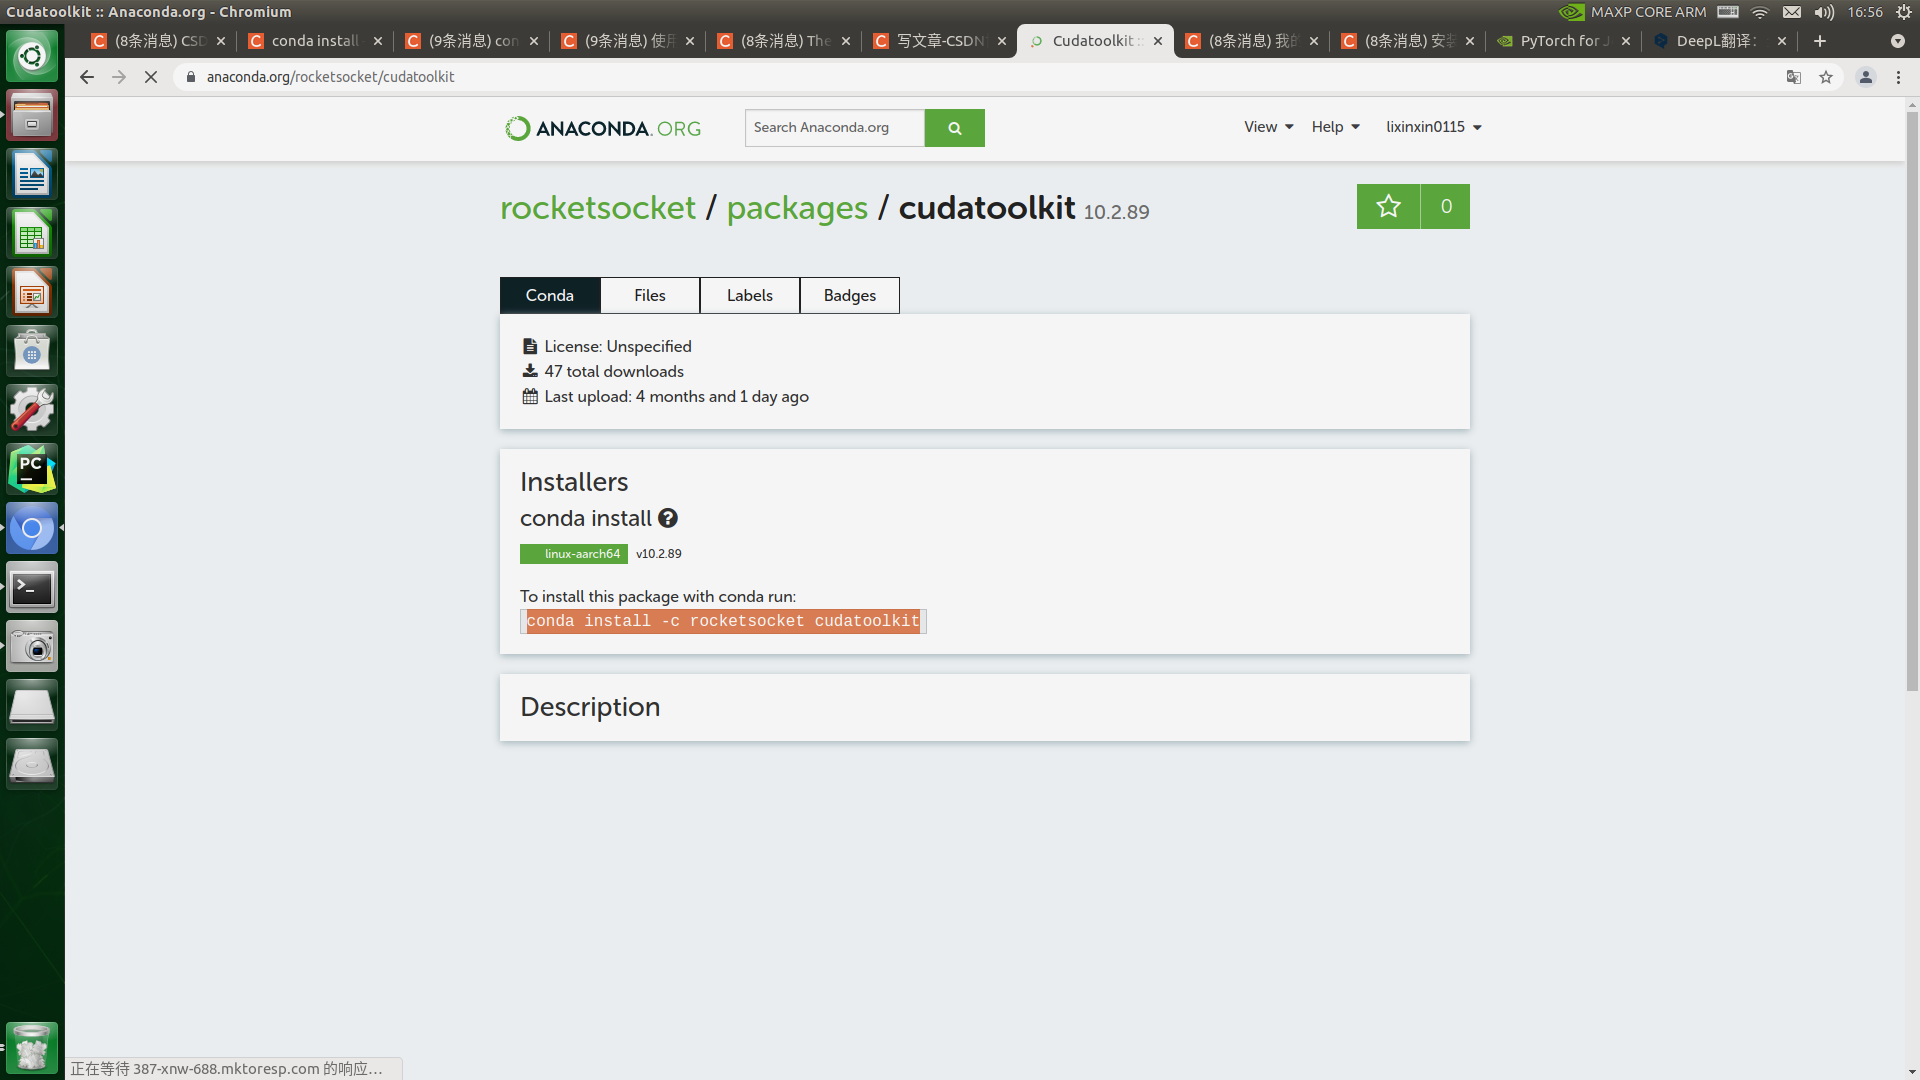Switch to the Labels tab
Viewport: 1920px width, 1080px height.
click(x=749, y=295)
